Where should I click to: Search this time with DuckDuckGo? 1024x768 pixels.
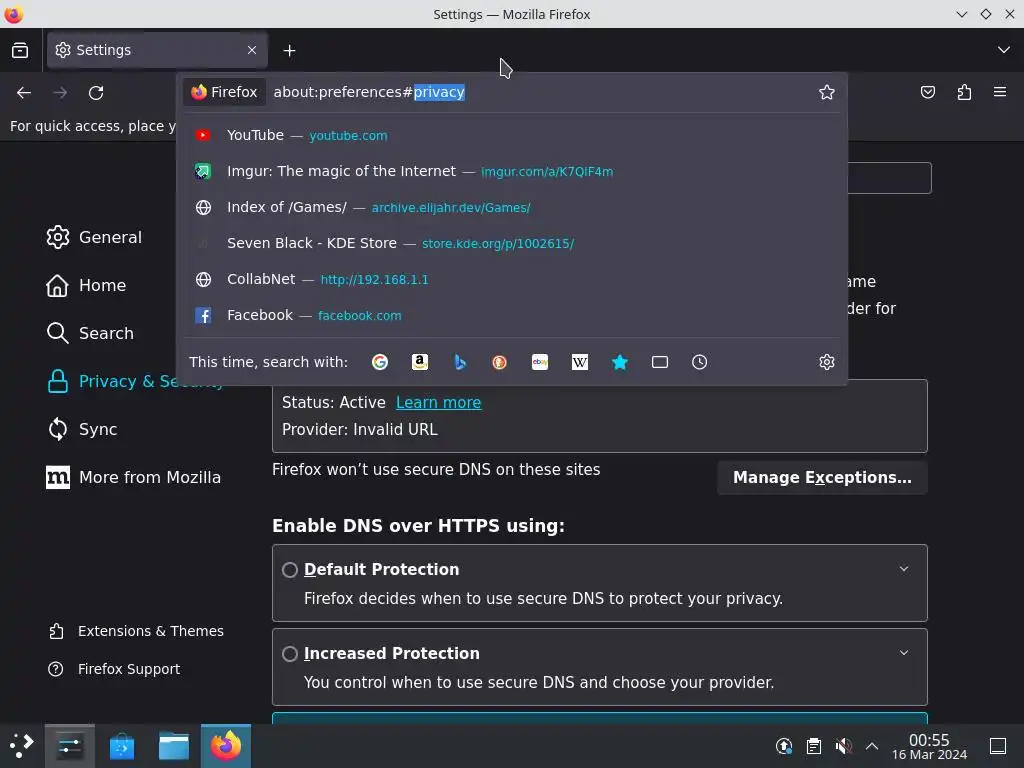[500, 362]
